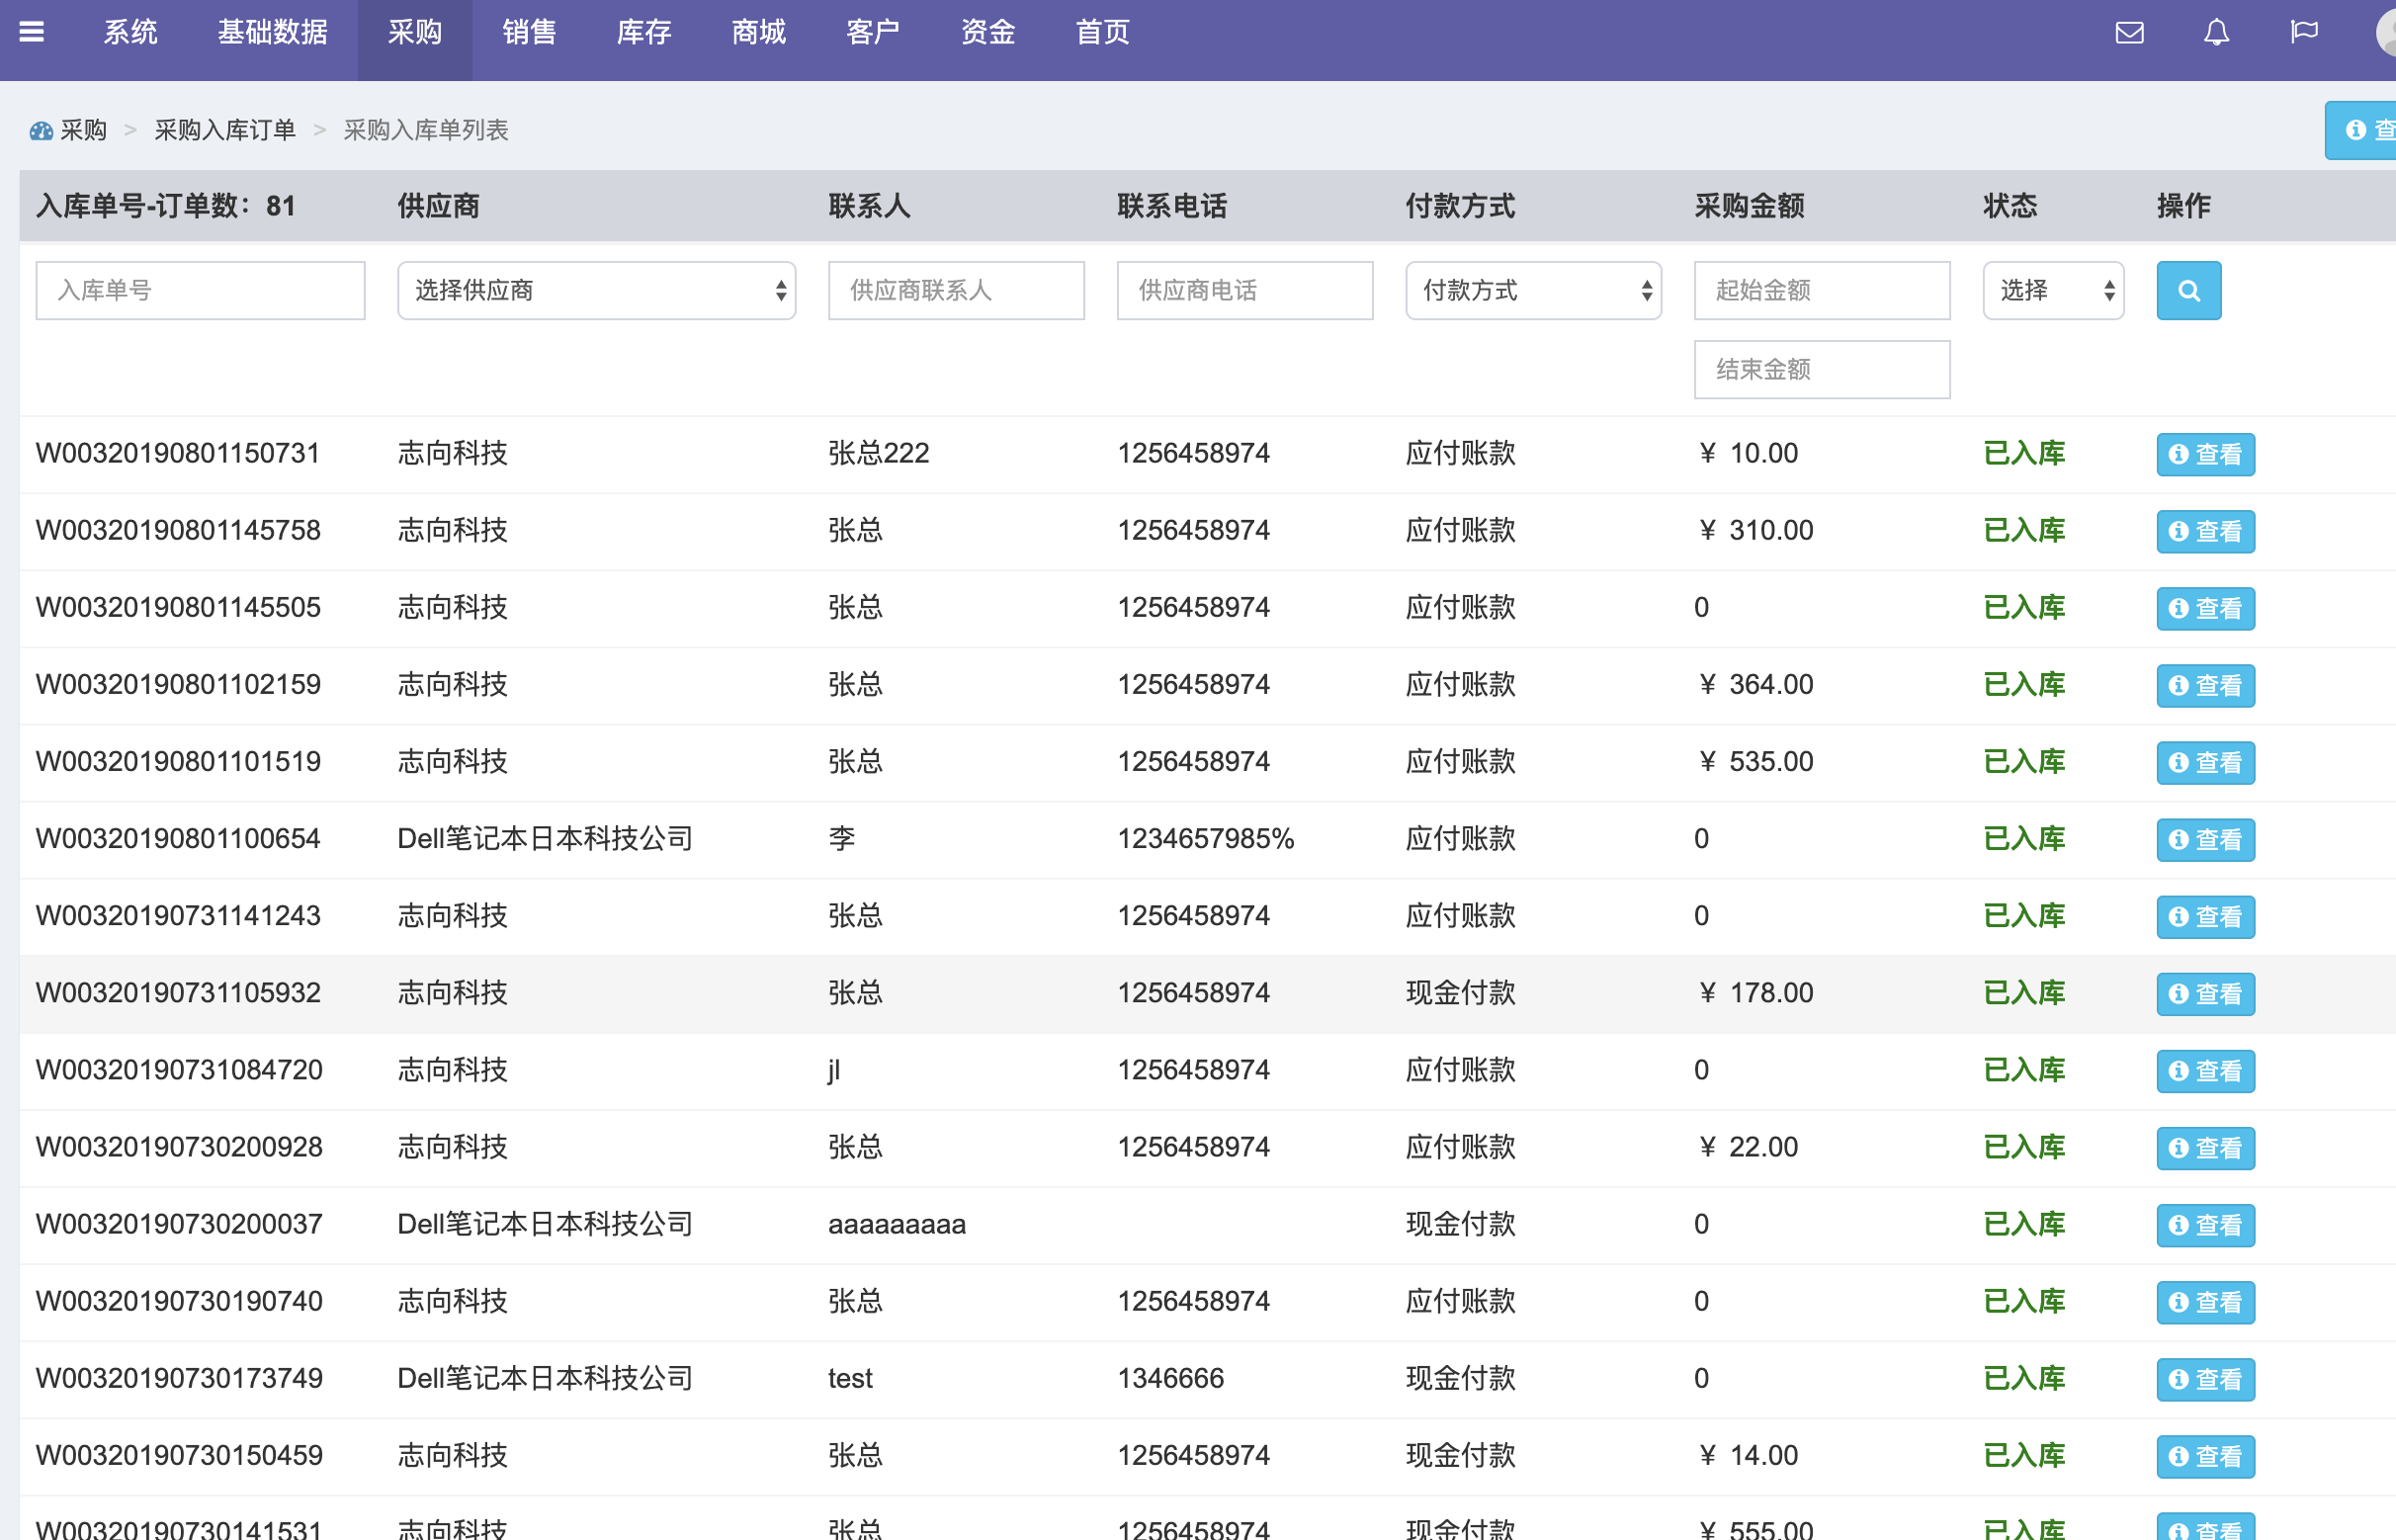Viewport: 2396px width, 1540px height.
Task: Click 现金付款 in row W00320190730150459
Action: [x=1461, y=1456]
